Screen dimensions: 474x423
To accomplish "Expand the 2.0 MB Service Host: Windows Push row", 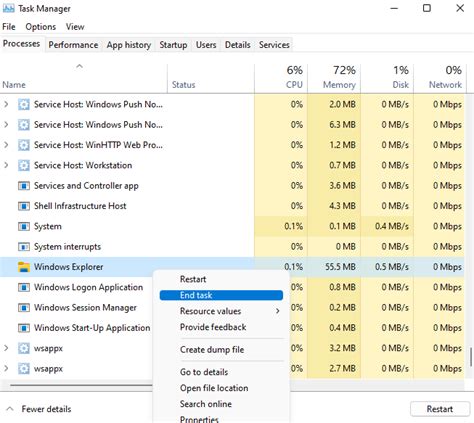I will click(6, 104).
